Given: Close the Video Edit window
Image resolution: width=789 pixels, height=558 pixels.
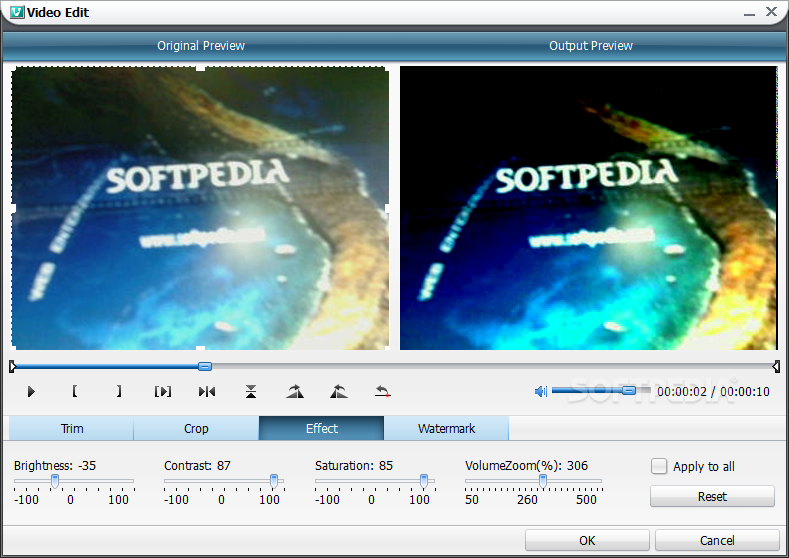Looking at the screenshot, I should click(771, 12).
